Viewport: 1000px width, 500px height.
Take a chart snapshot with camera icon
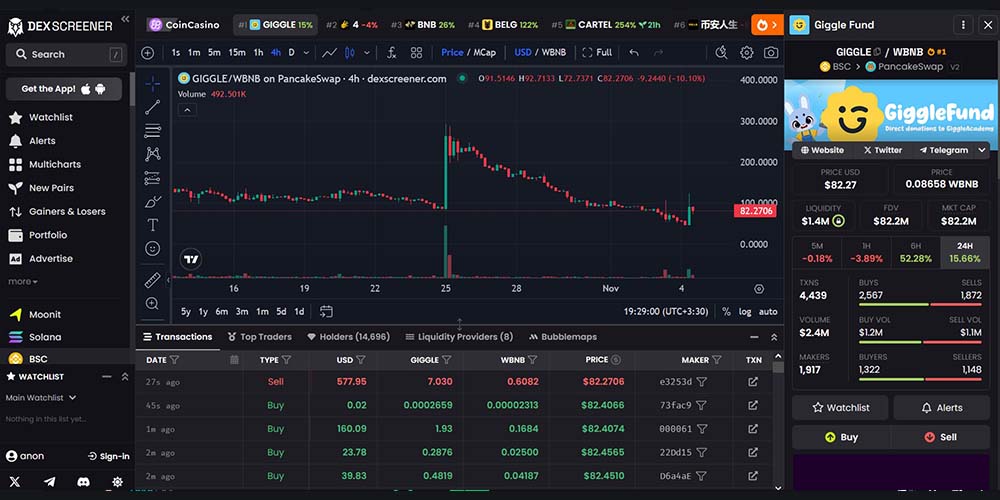pos(771,52)
